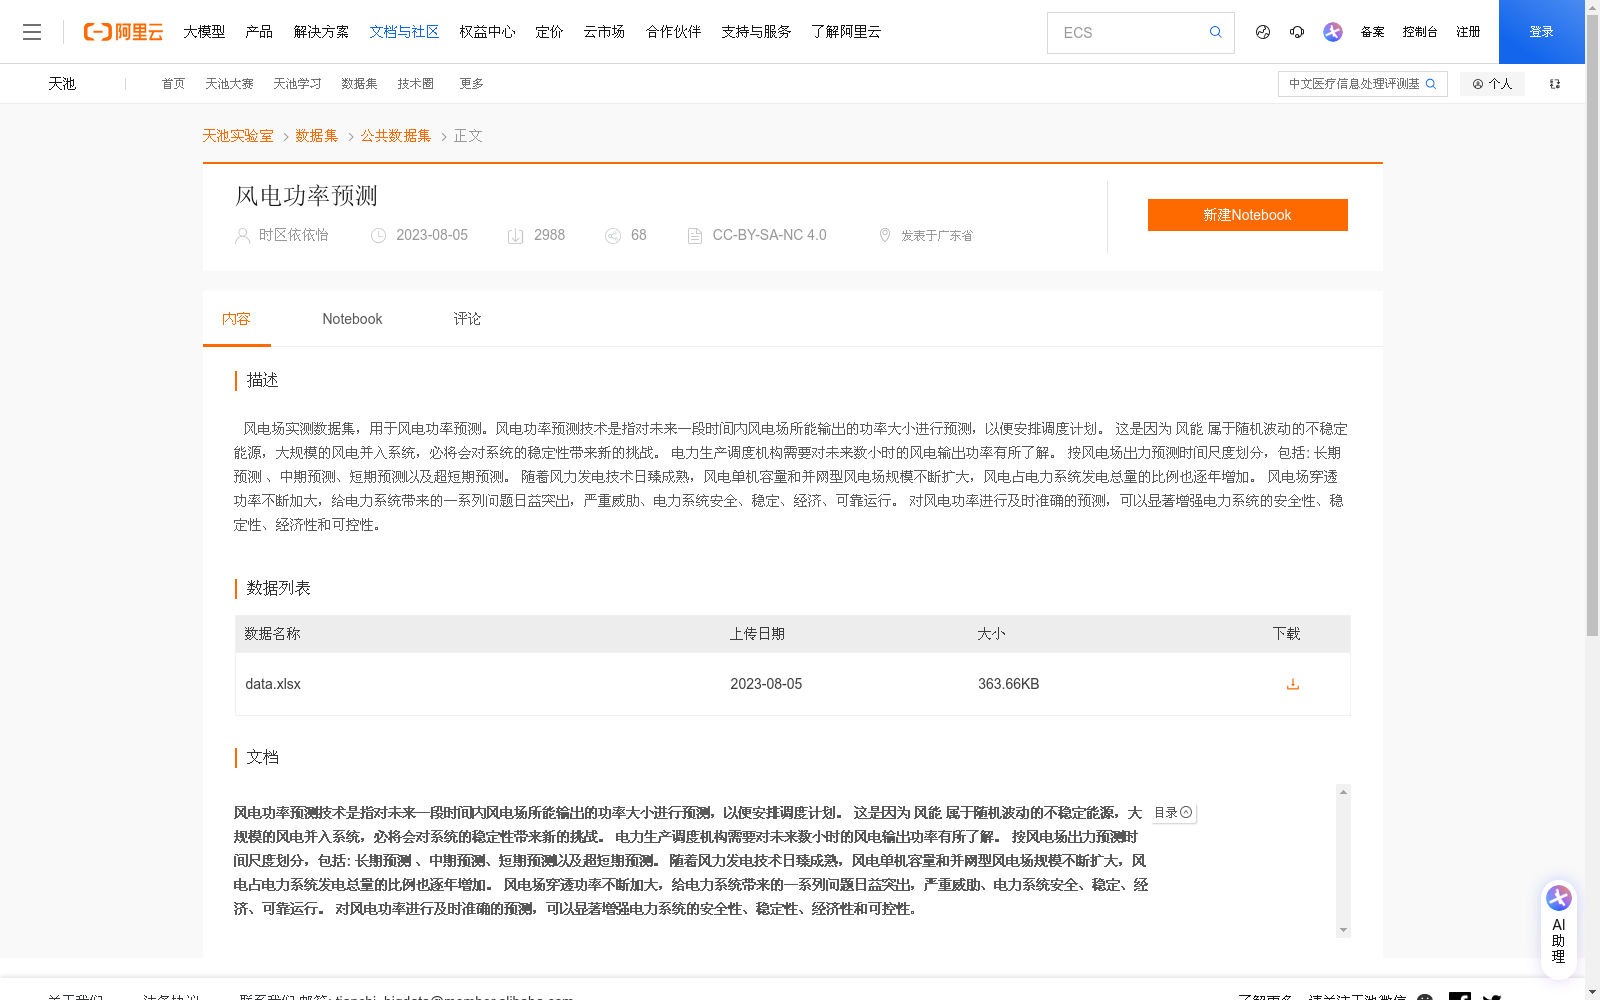Open 技术圈 link
This screenshot has height=1000, width=1600.
(x=415, y=84)
